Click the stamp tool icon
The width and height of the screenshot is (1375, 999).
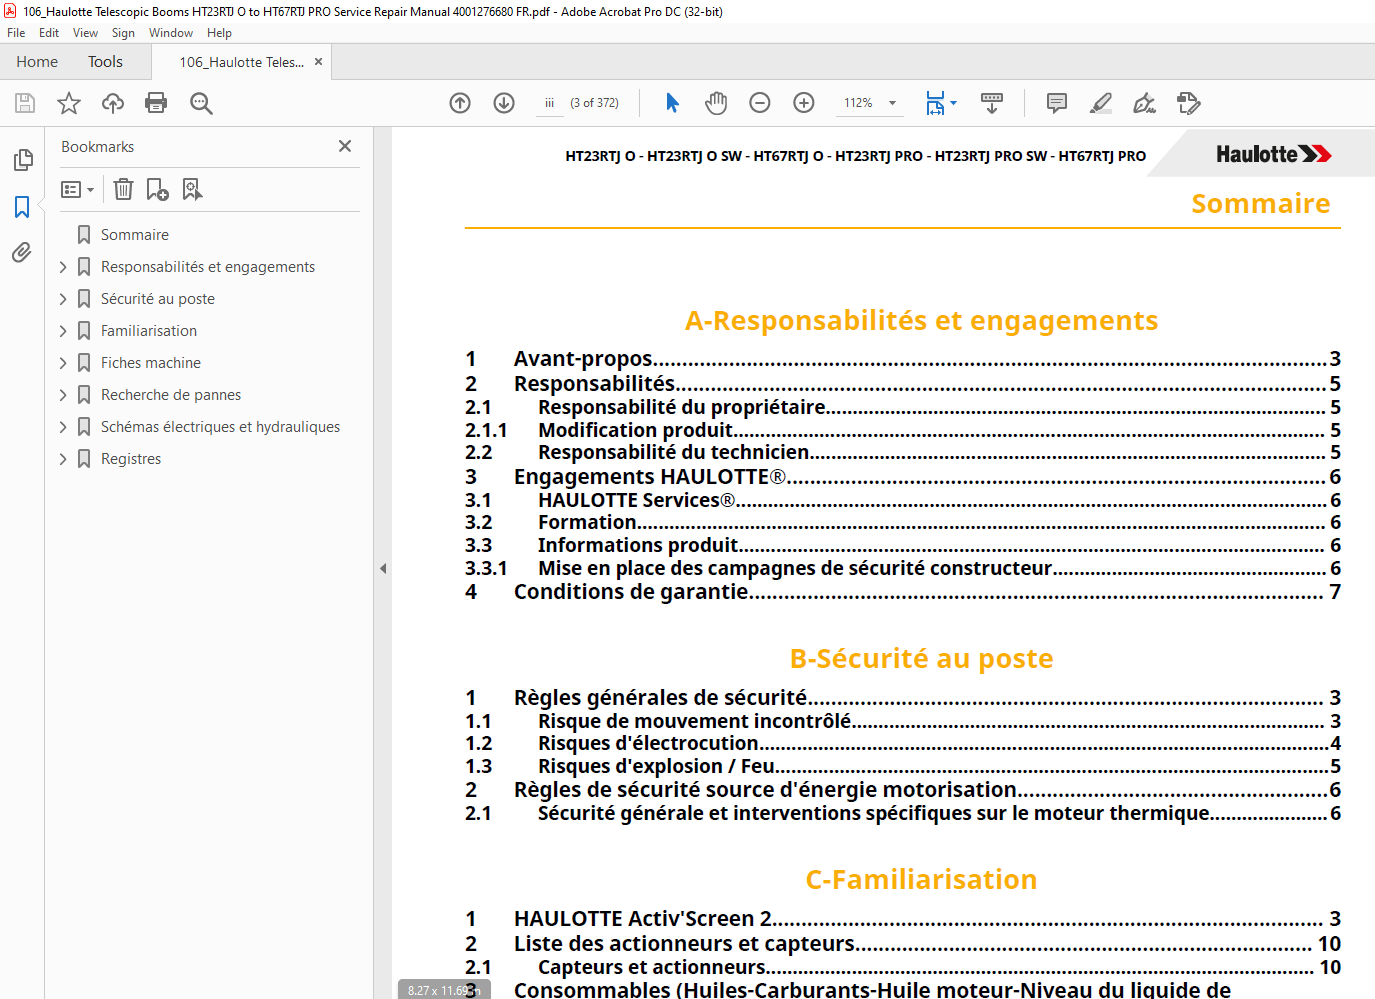click(x=1189, y=103)
